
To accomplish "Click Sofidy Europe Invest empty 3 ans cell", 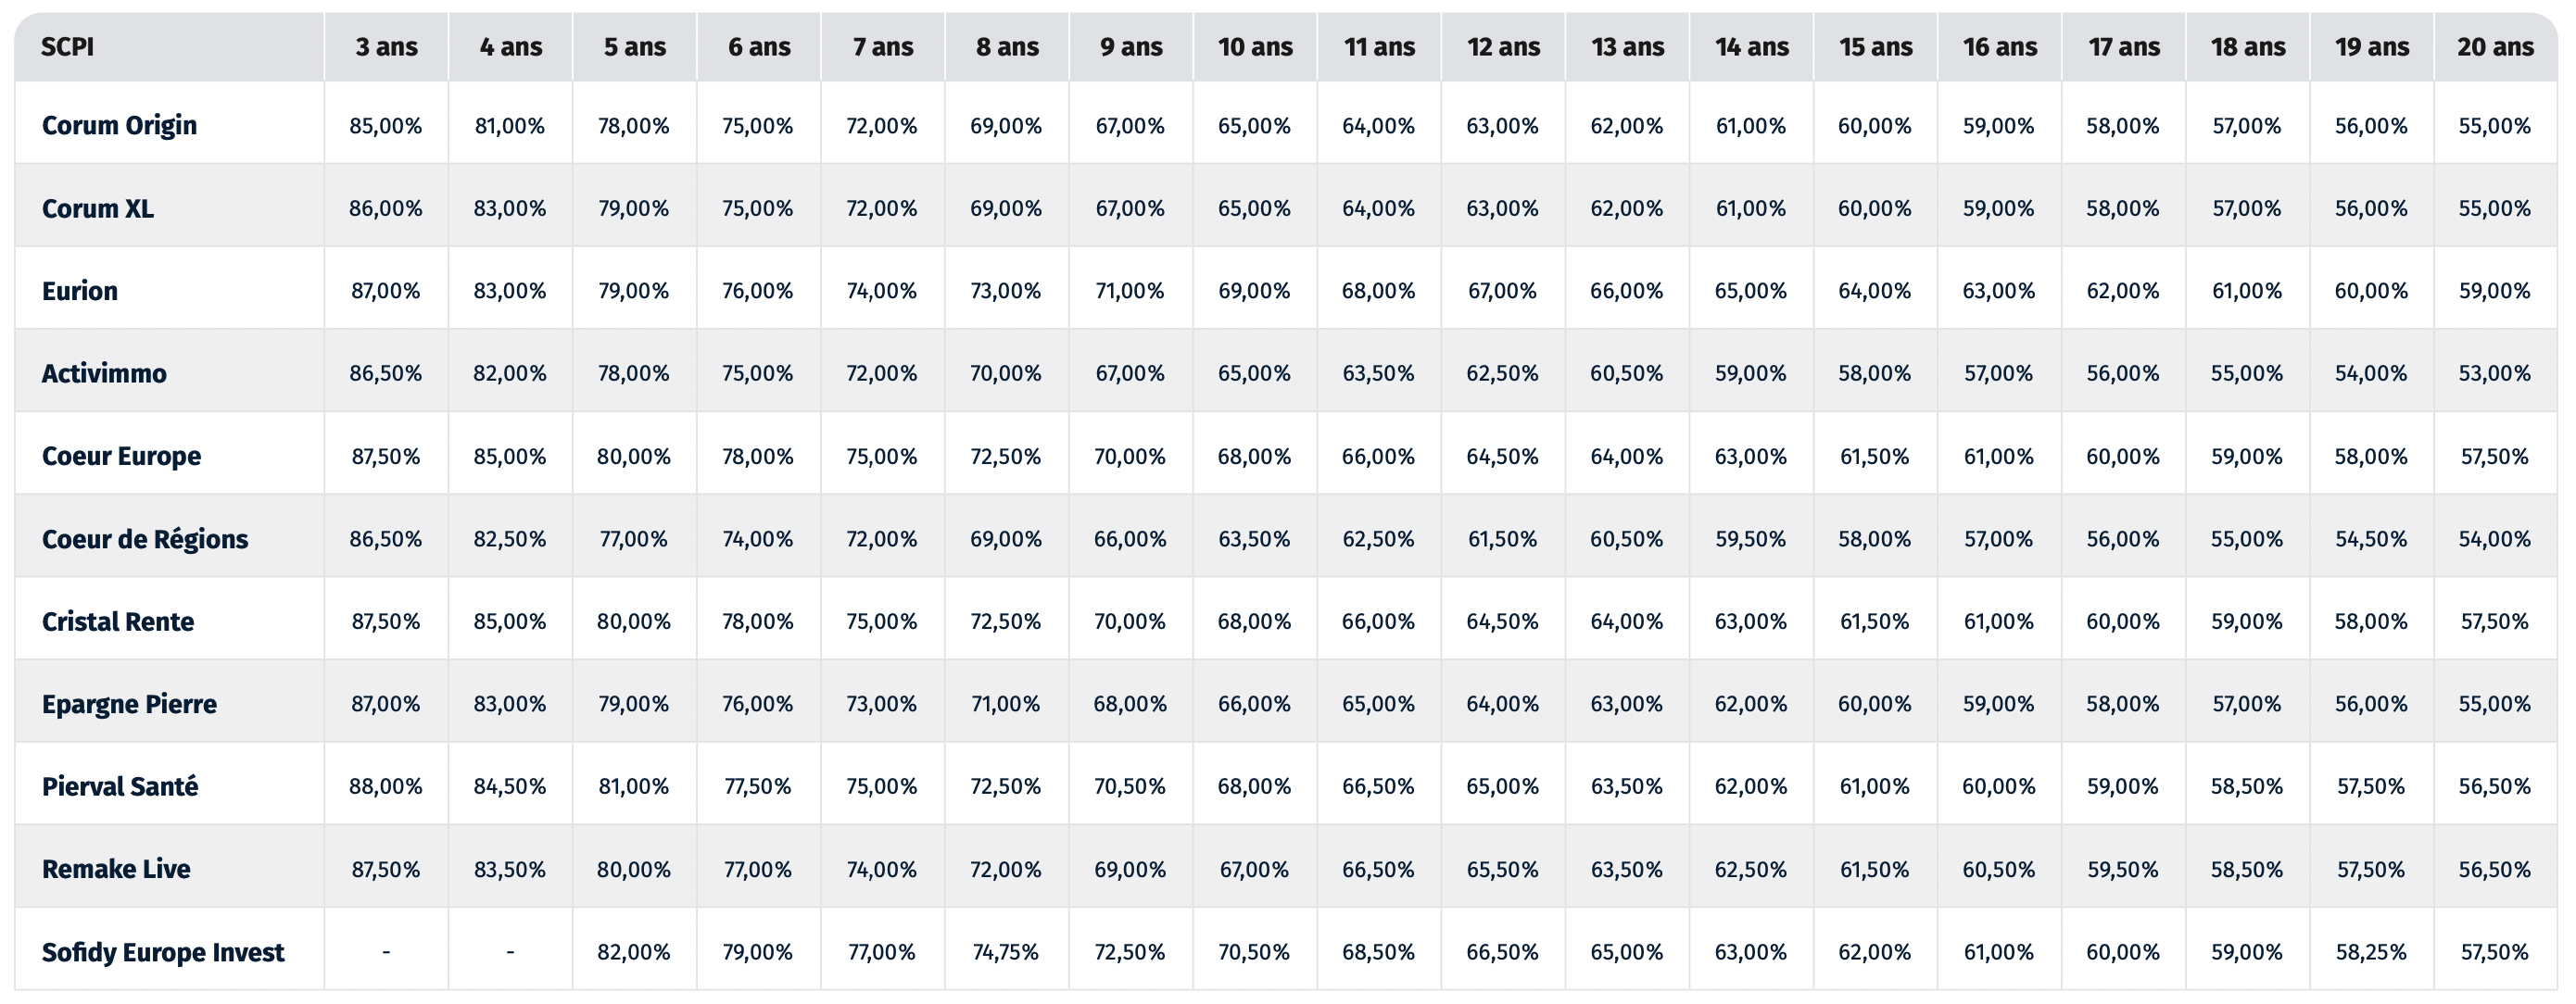I will 386,952.
